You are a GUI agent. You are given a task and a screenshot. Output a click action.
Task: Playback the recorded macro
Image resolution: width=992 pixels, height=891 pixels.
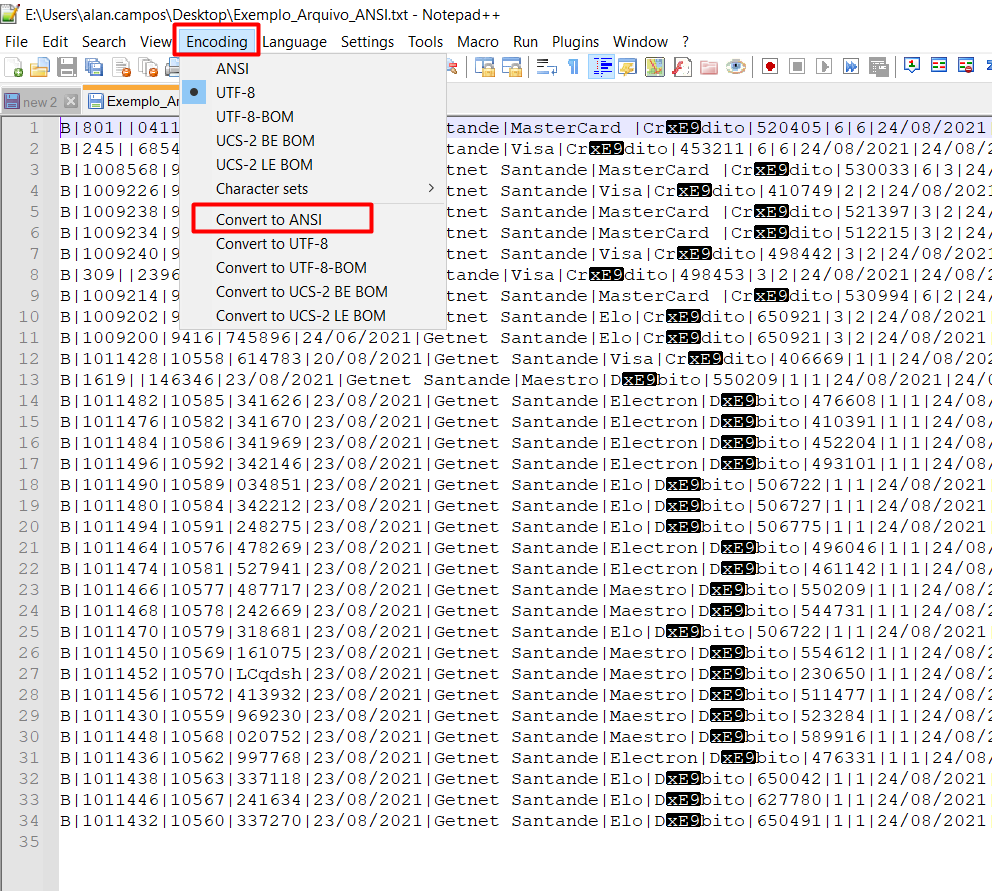tap(825, 65)
